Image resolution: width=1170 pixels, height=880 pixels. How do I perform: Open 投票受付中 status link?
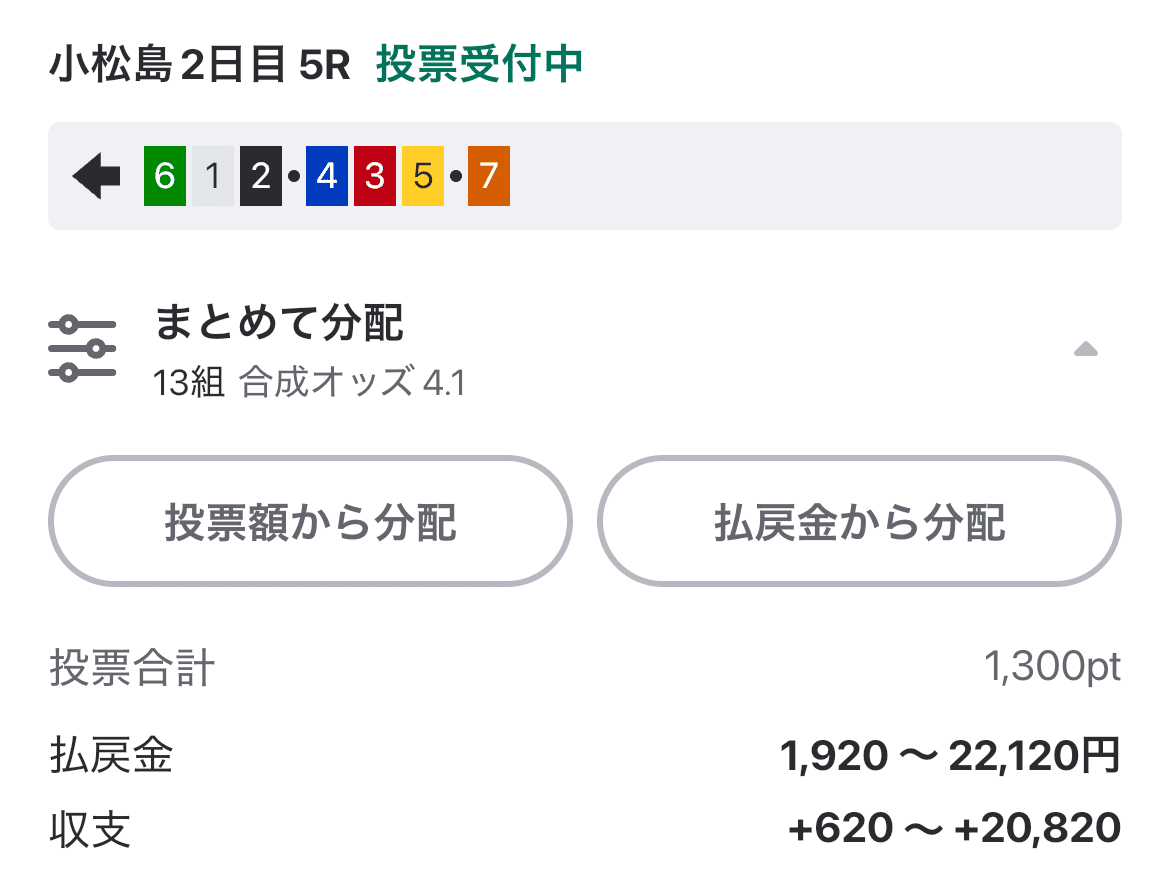click(x=481, y=62)
